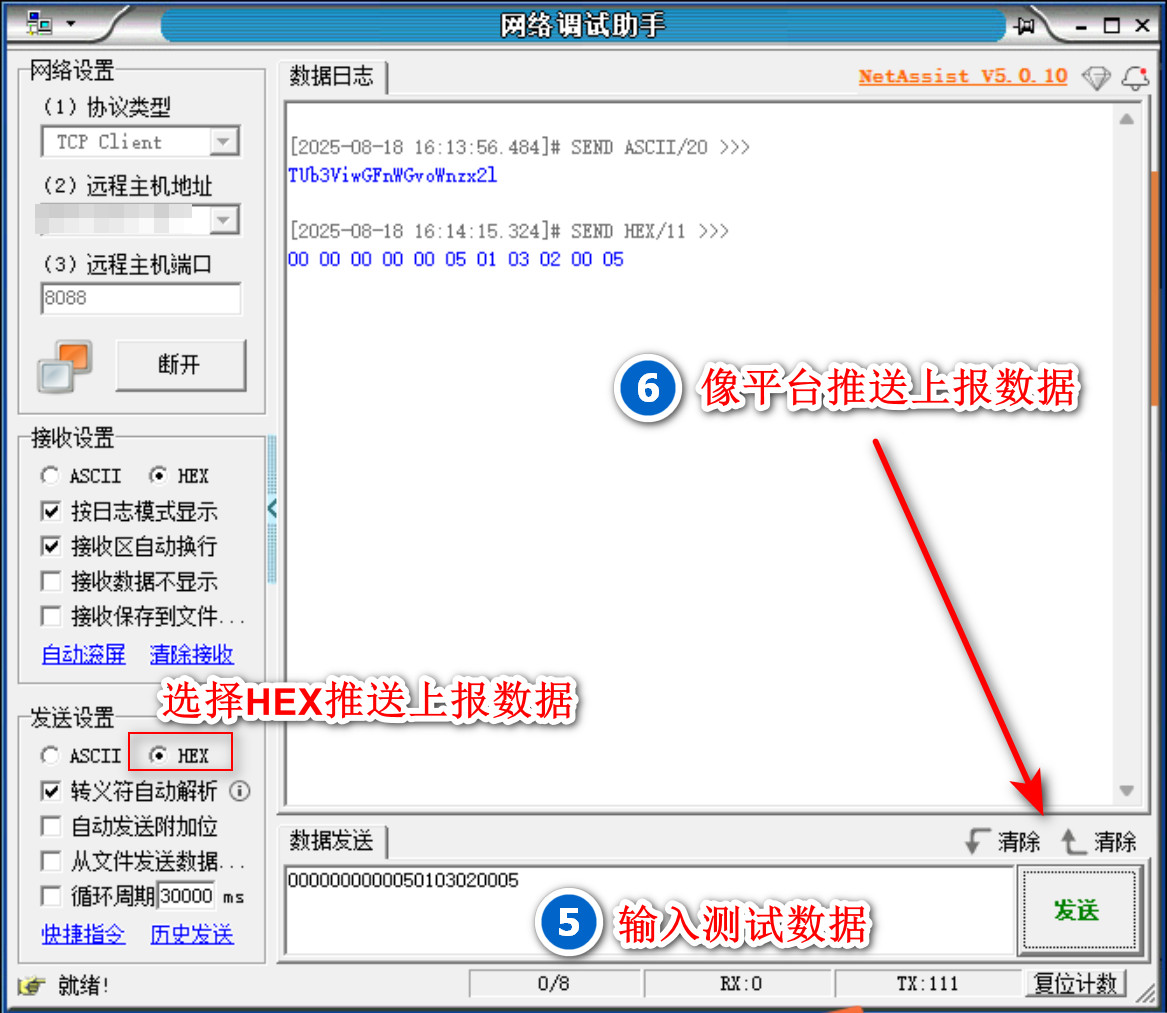
Task: Select ASCII radio in 接收设置
Action: click(x=50, y=476)
